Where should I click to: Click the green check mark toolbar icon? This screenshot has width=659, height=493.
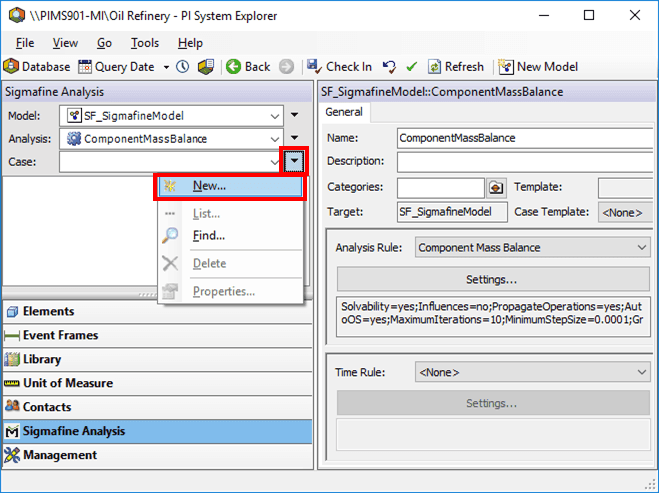tap(412, 66)
